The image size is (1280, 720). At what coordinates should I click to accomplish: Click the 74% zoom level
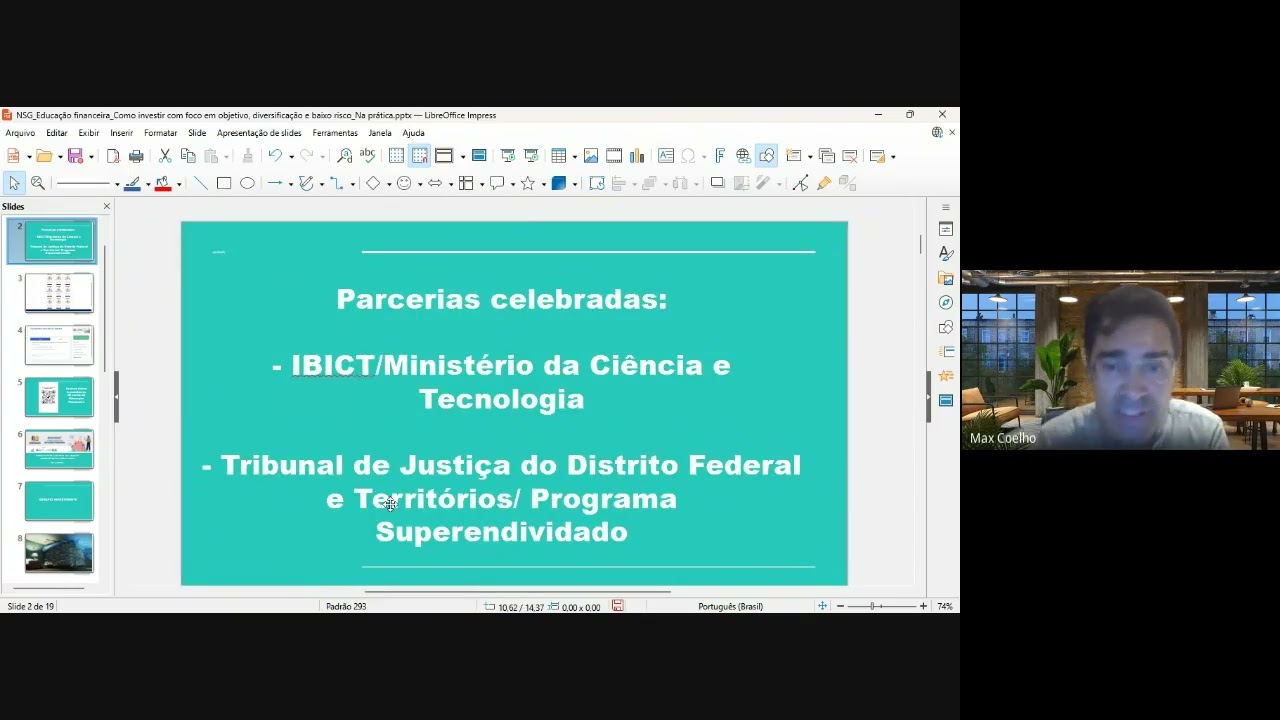pyautogui.click(x=945, y=606)
